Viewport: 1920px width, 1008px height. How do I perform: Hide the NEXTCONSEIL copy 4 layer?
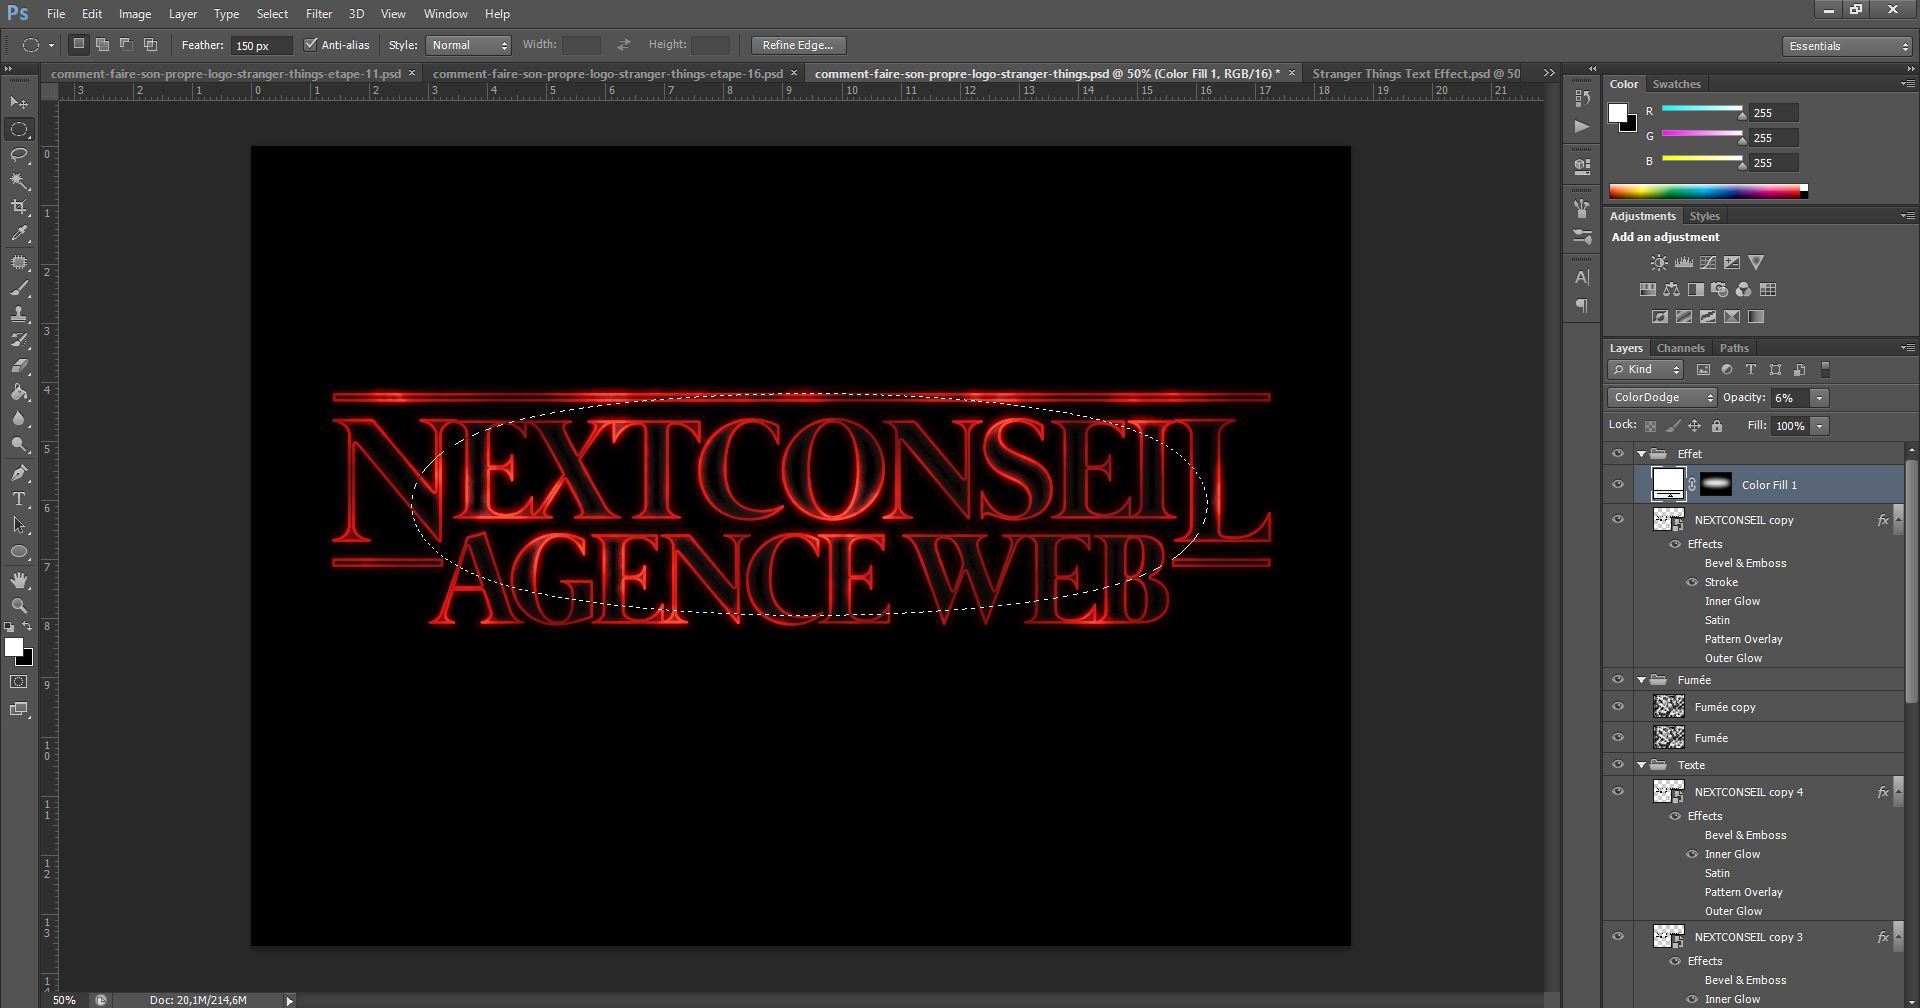tap(1617, 792)
